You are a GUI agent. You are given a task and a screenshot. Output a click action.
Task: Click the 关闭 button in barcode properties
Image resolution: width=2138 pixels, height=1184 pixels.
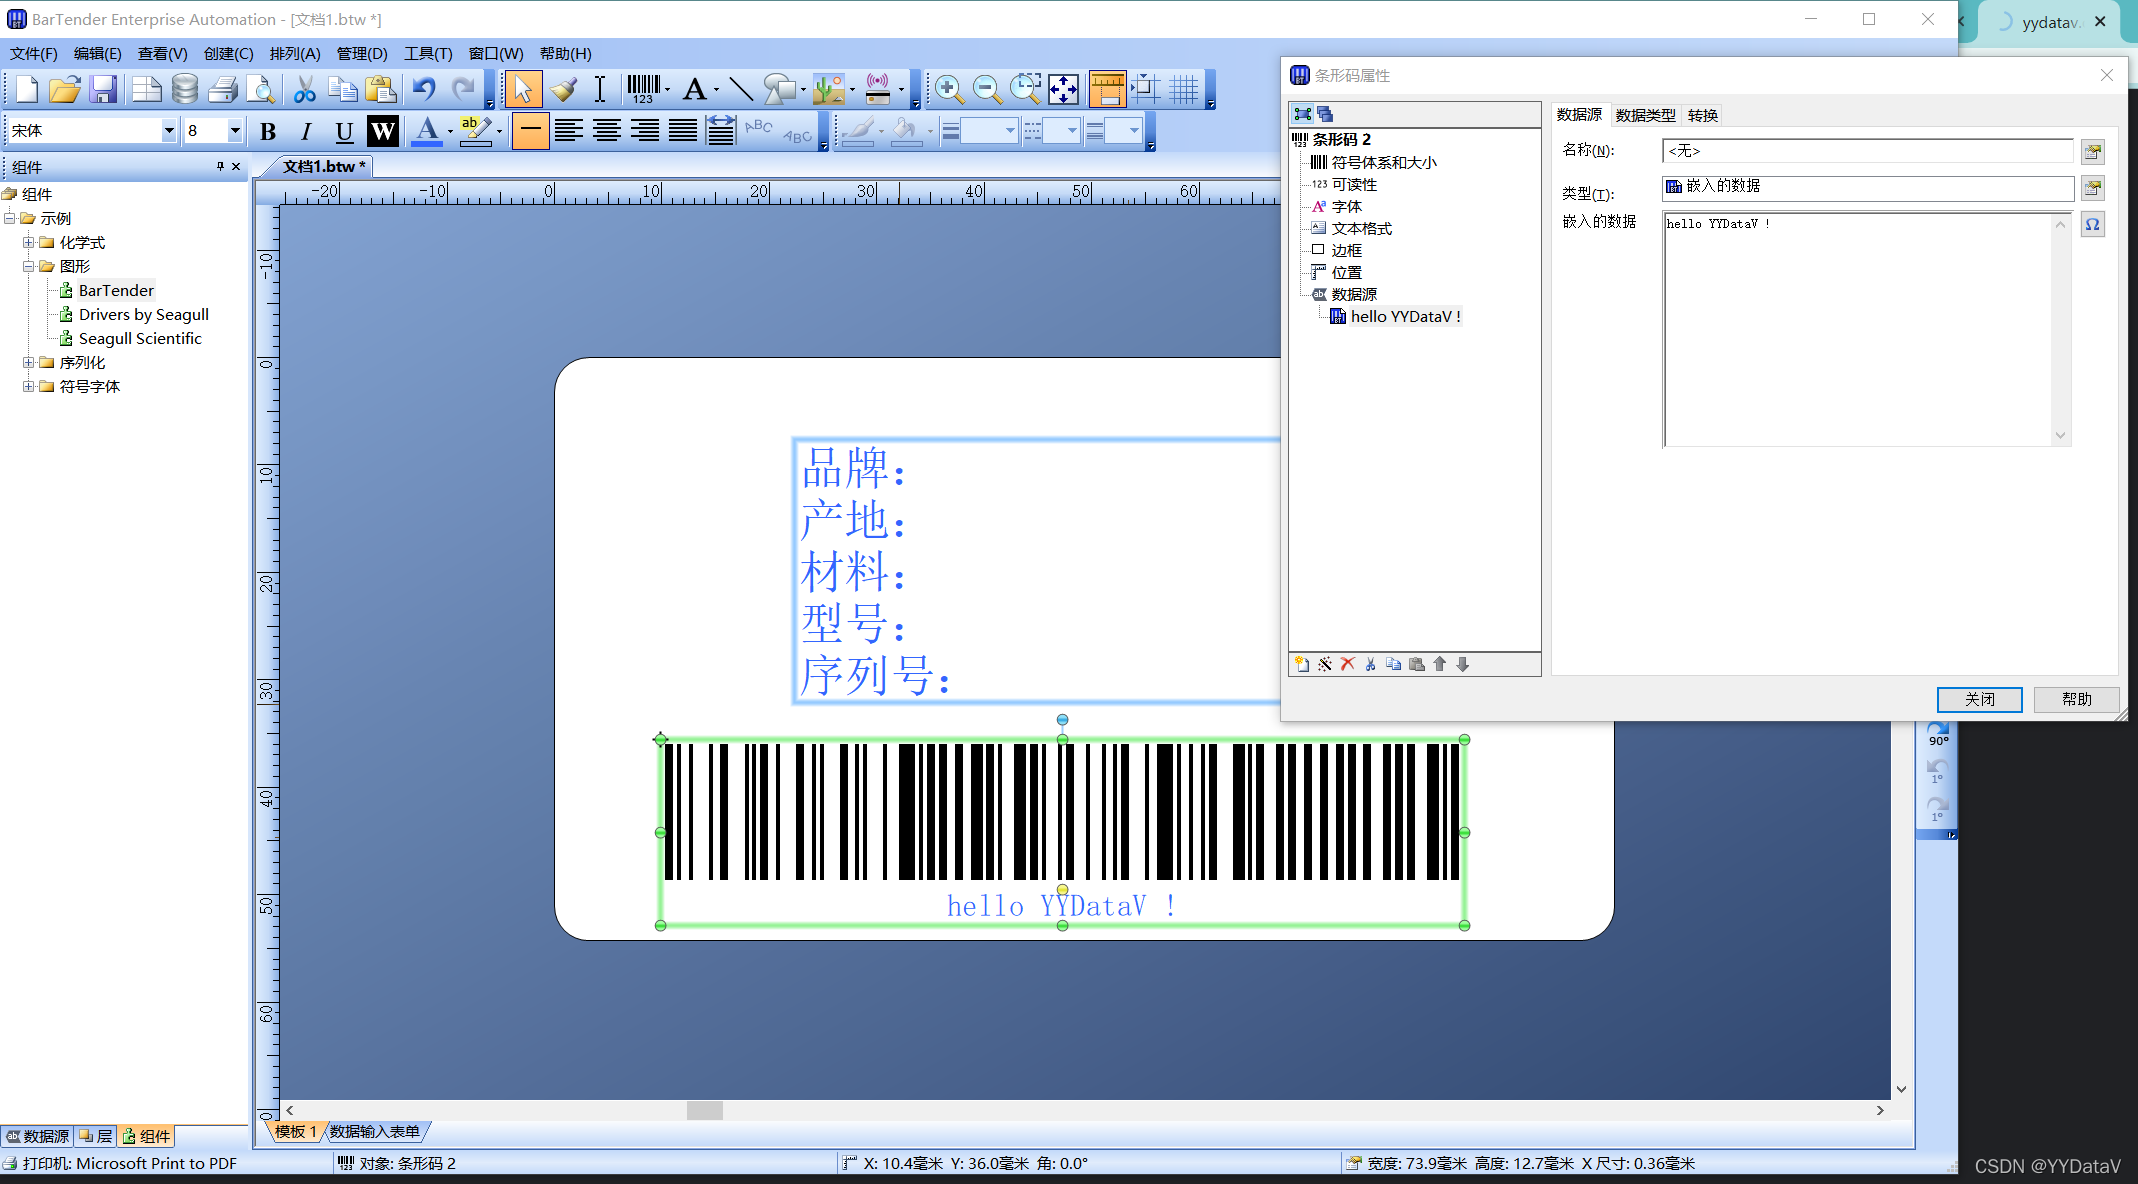(x=1978, y=699)
